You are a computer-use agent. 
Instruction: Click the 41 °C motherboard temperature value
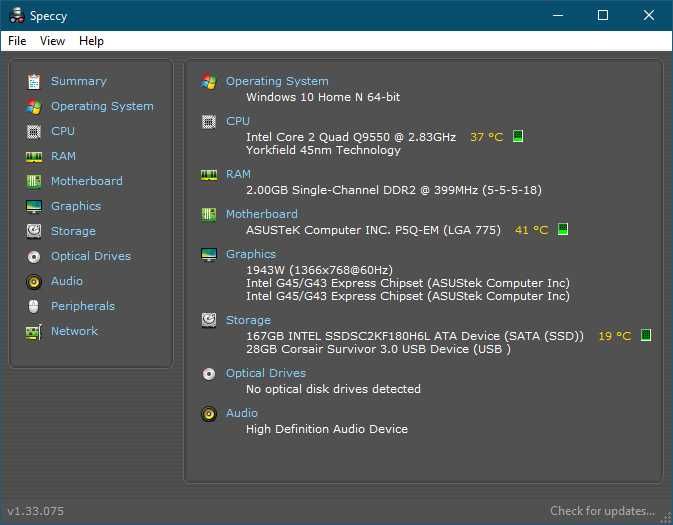coord(531,230)
